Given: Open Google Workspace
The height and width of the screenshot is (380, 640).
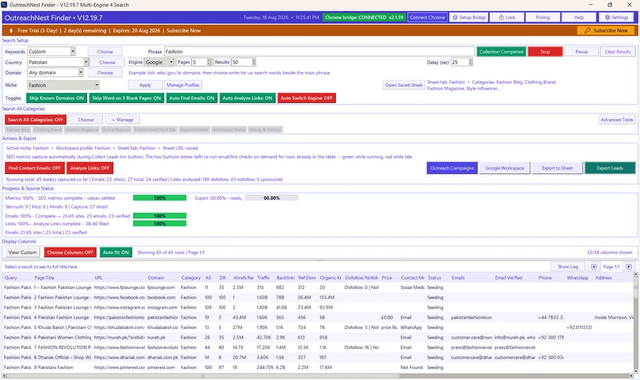Looking at the screenshot, I should tap(504, 168).
